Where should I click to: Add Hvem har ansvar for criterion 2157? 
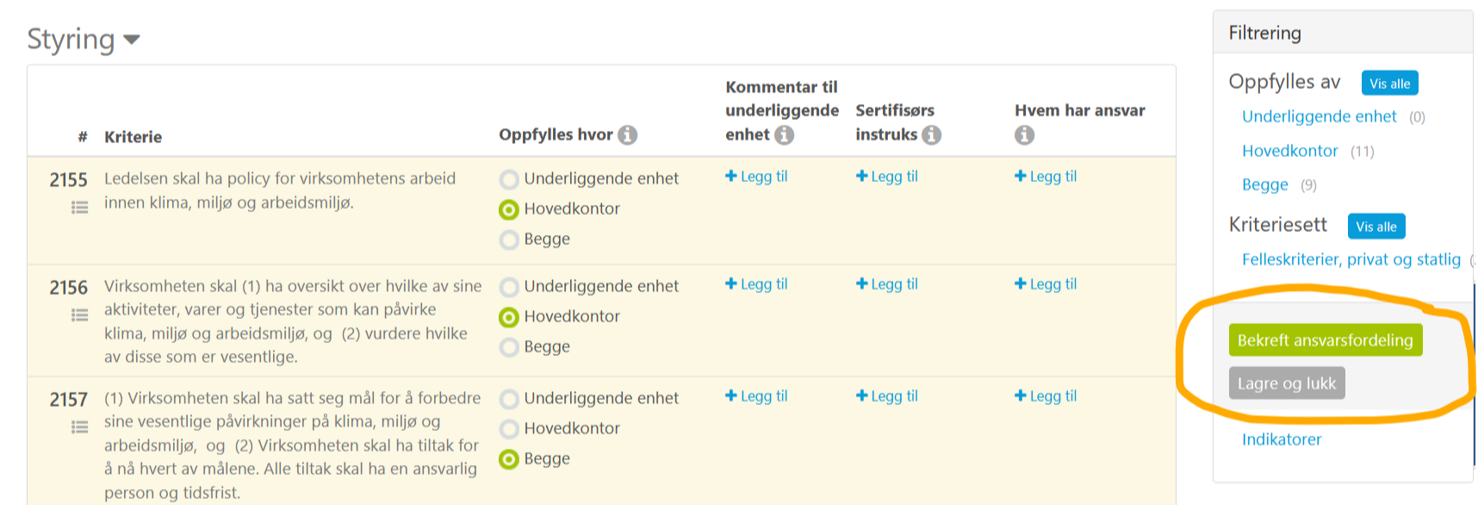coord(1046,396)
